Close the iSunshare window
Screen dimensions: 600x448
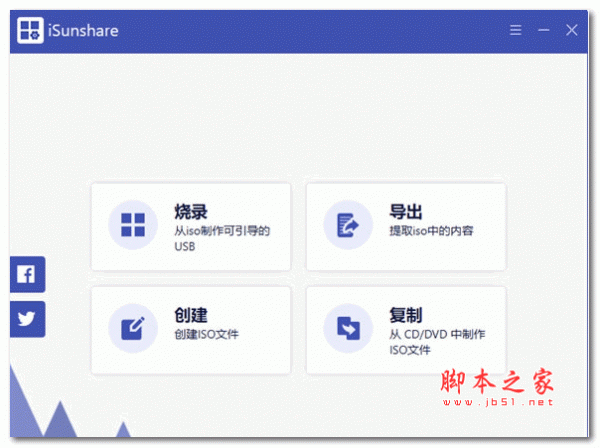coord(572,30)
